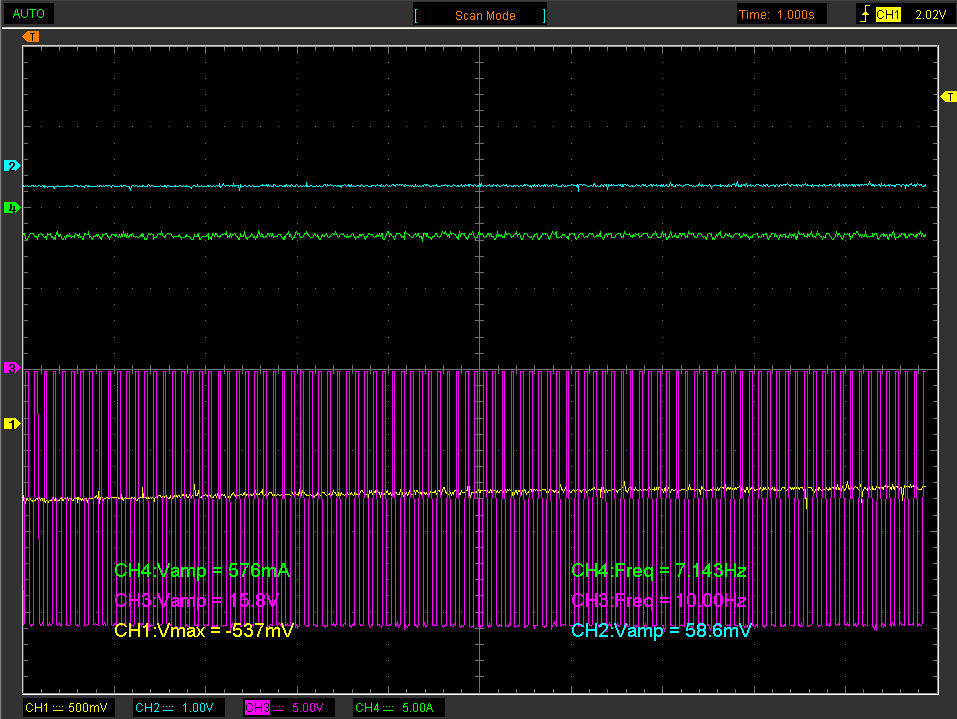Click the CH3:Freq = 10.00Hz measurement
Viewport: 957px width, 719px height.
tap(658, 601)
